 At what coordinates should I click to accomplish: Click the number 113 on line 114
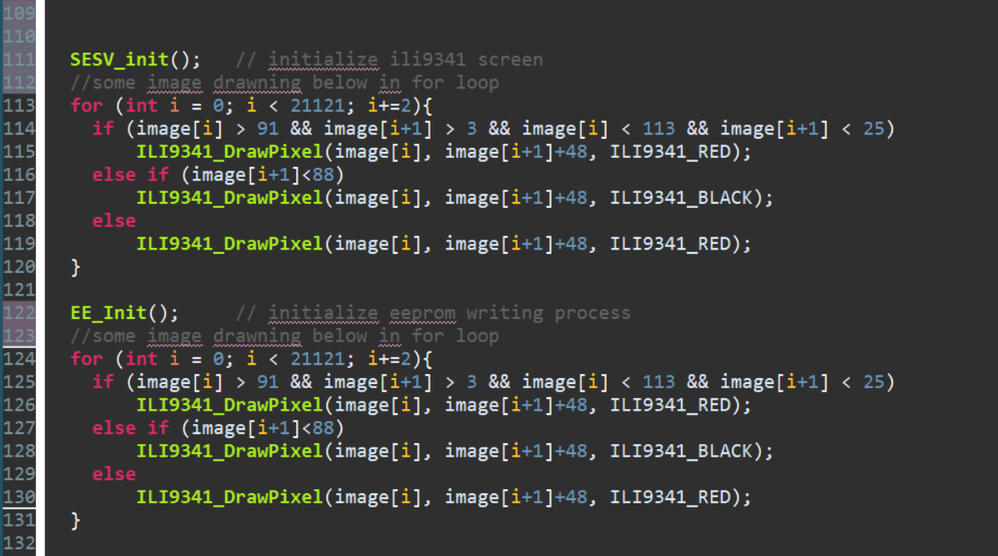pos(658,129)
